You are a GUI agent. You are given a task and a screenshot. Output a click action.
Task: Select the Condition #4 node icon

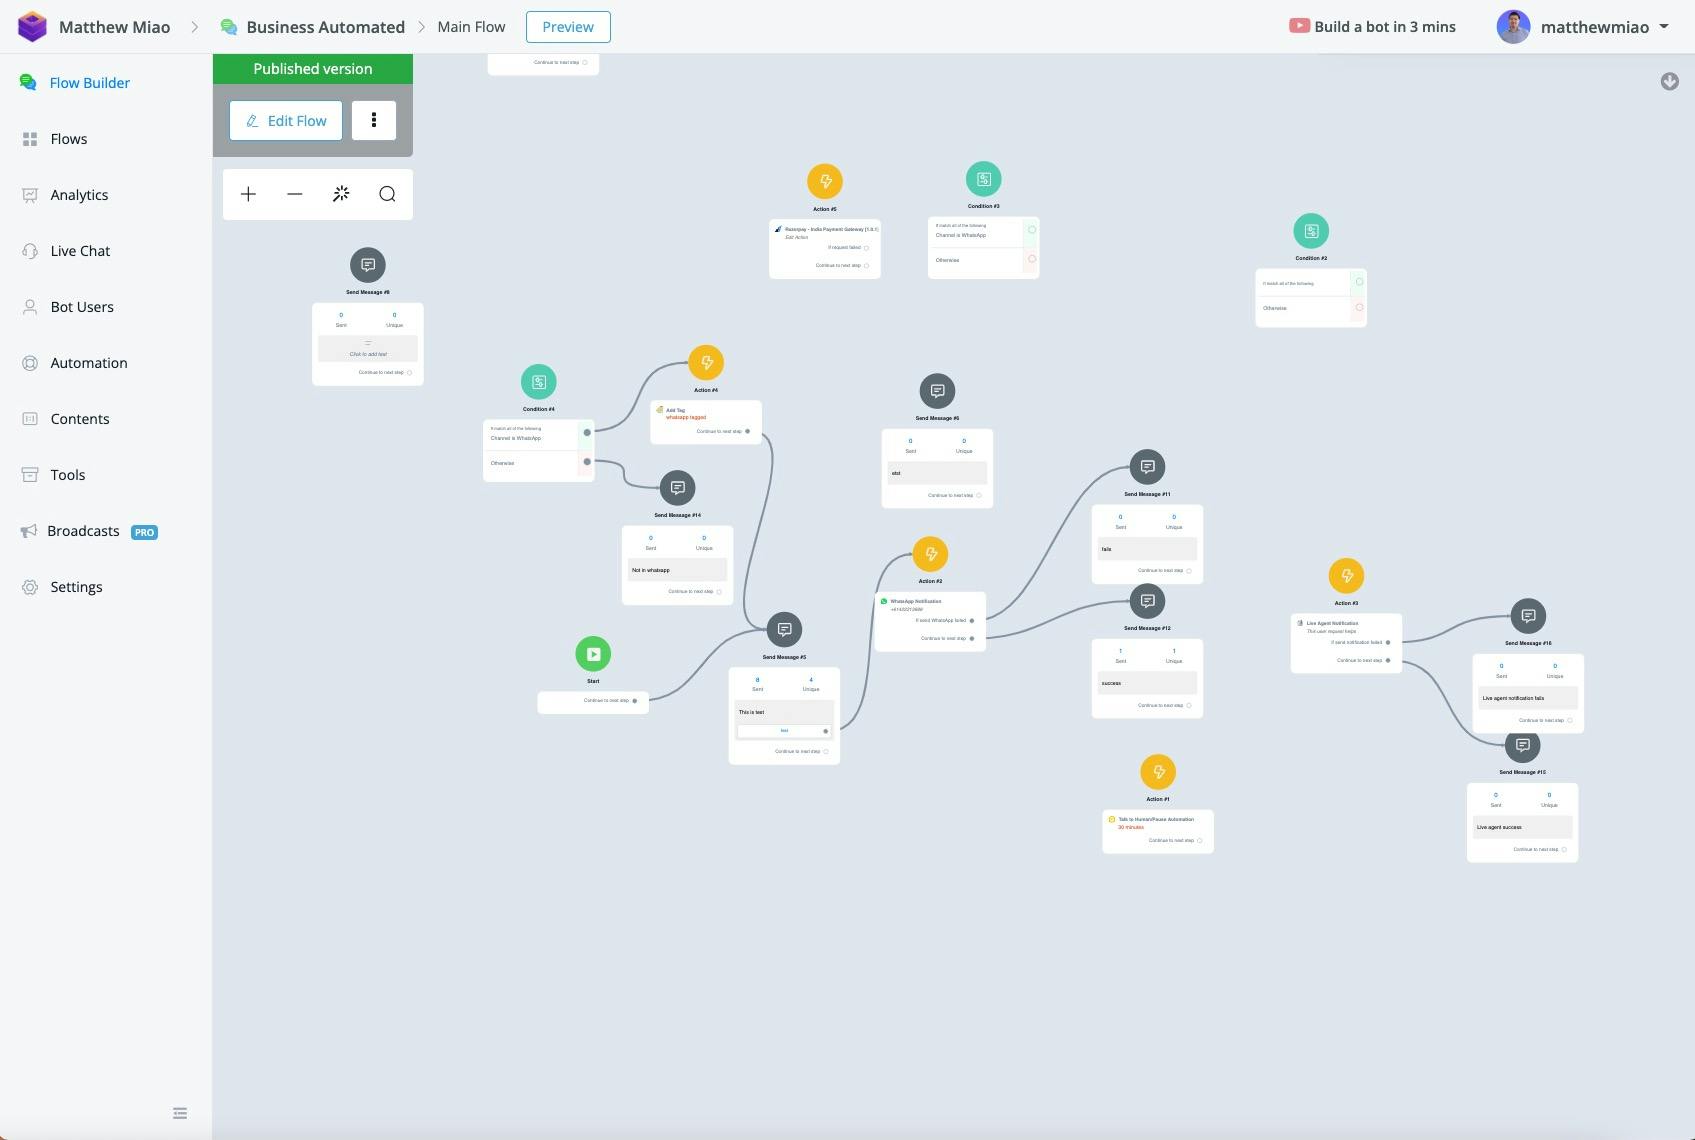539,382
